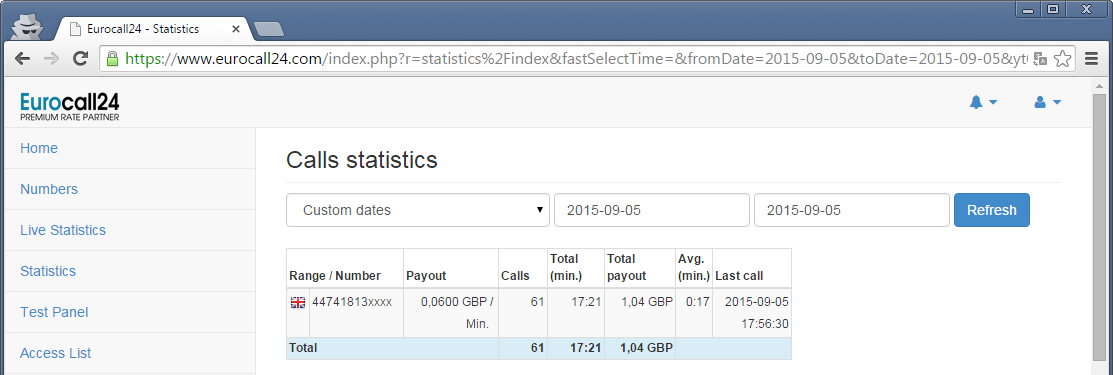Viewport: 1113px width, 375px height.
Task: Reload the page with the browser refresh icon
Action: pos(80,58)
